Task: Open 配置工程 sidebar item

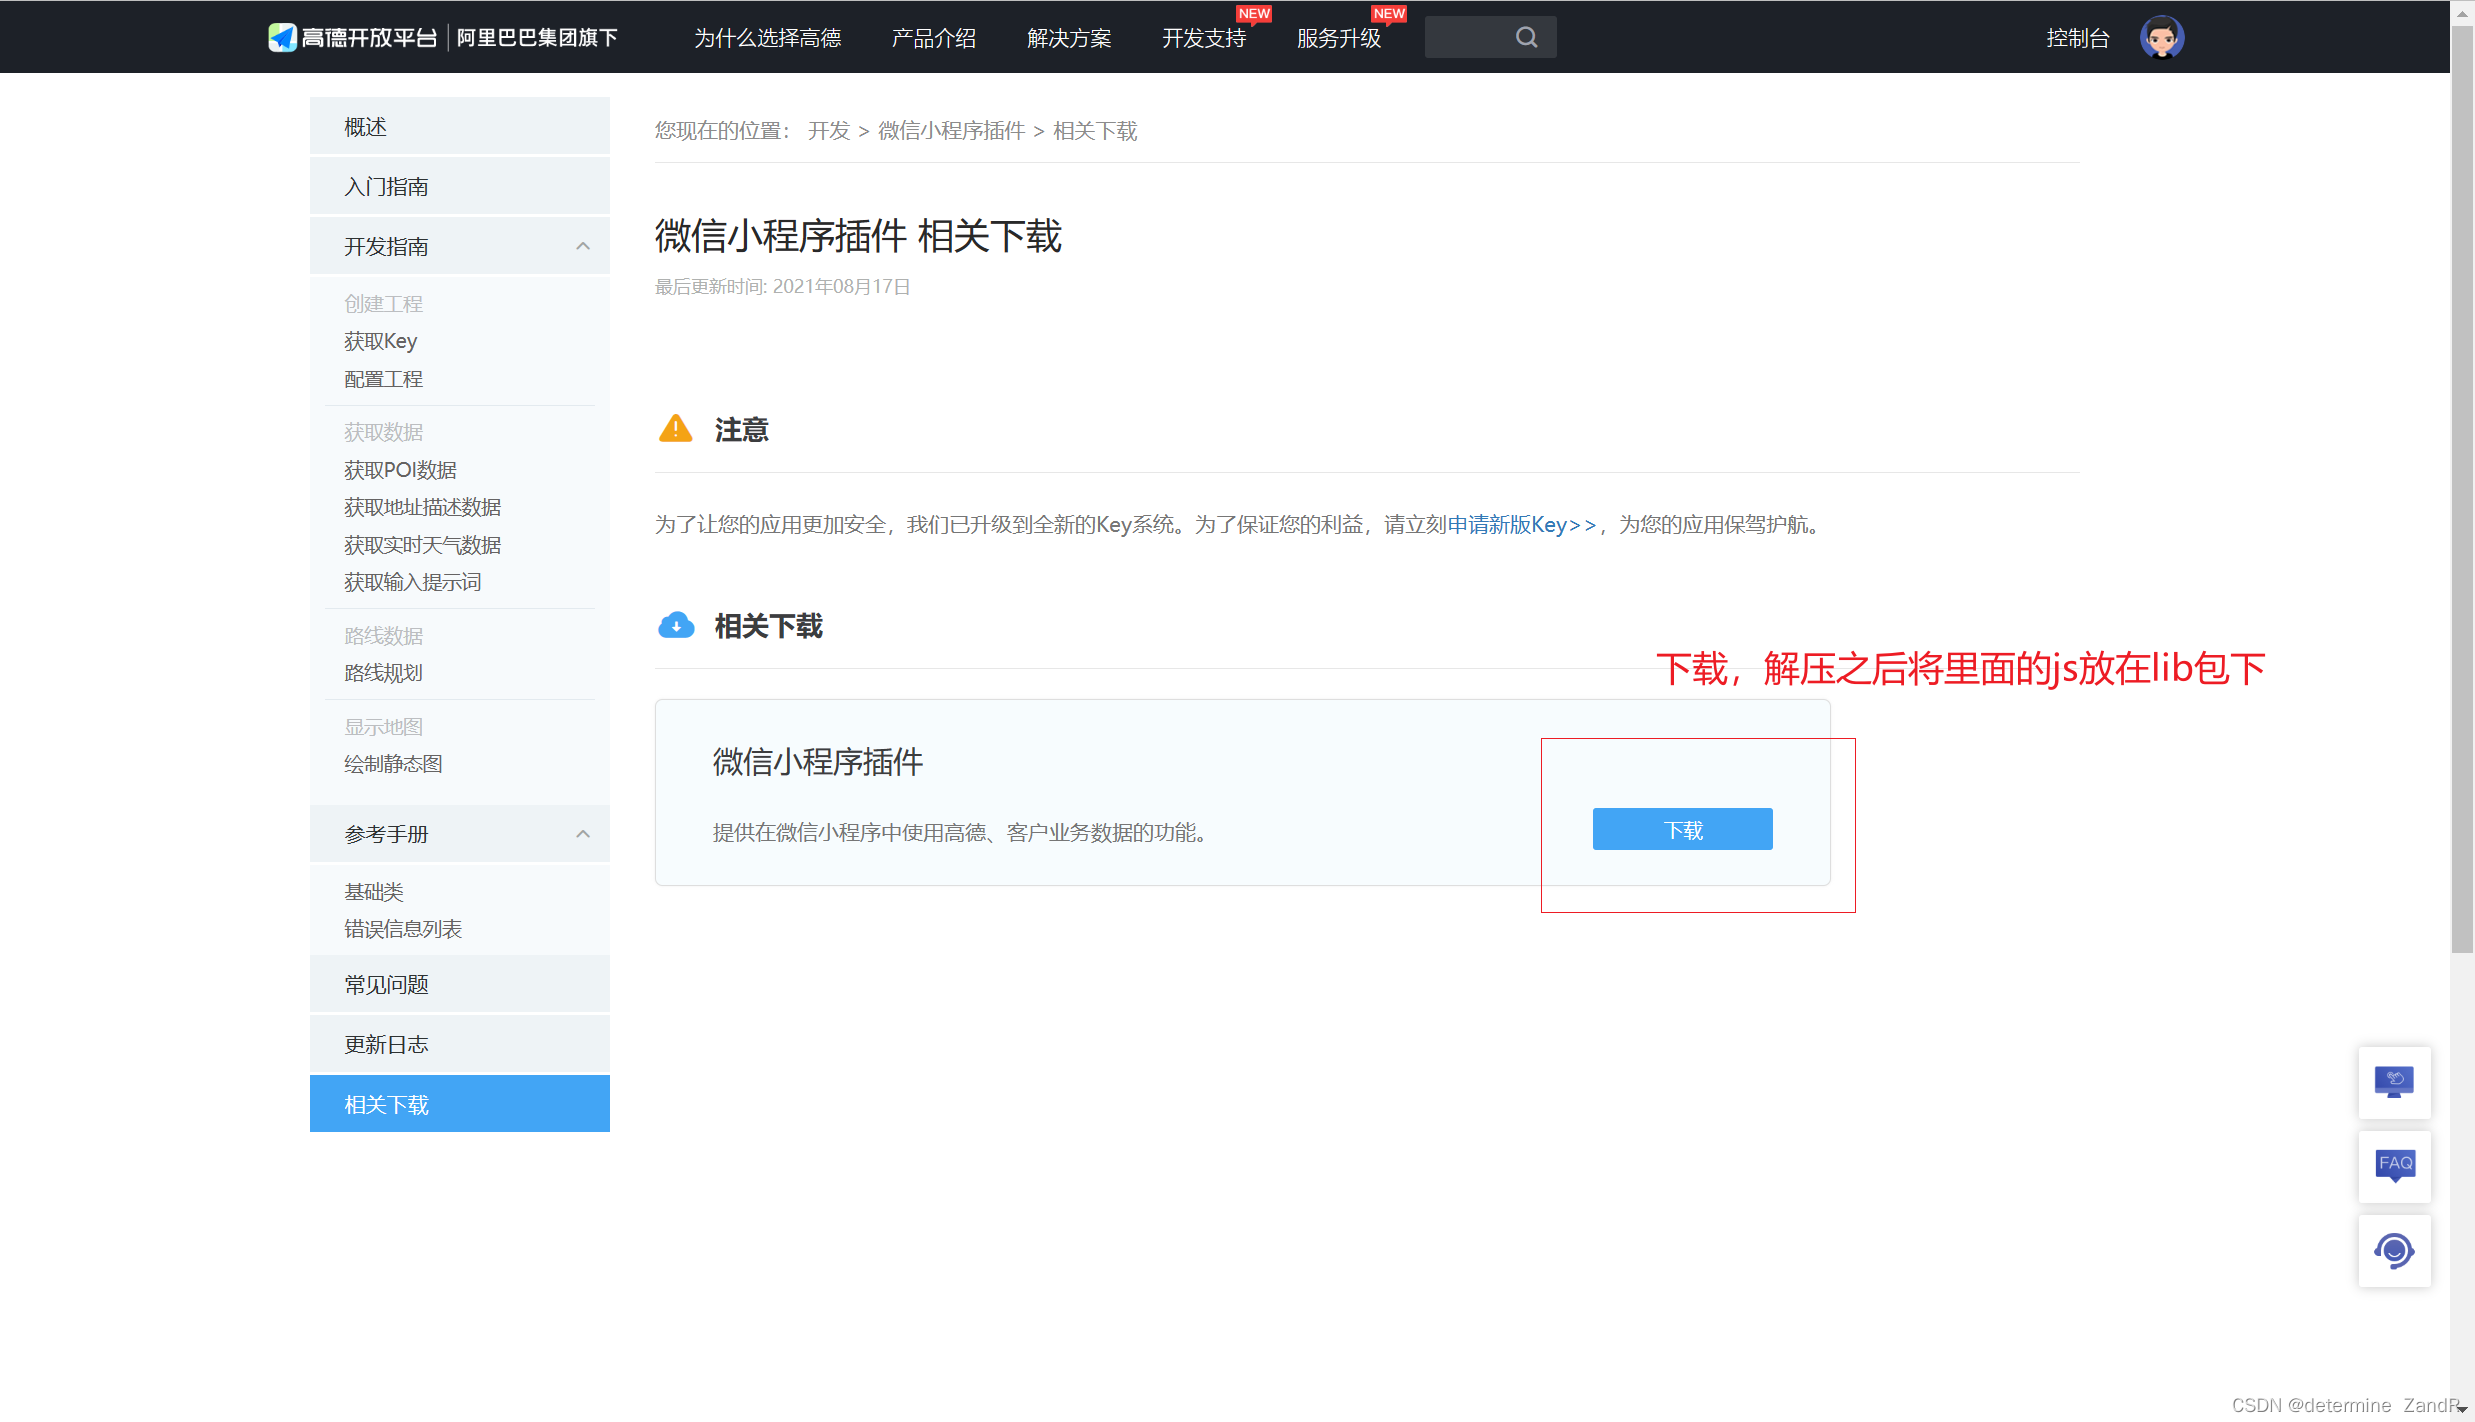Action: pyautogui.click(x=384, y=379)
